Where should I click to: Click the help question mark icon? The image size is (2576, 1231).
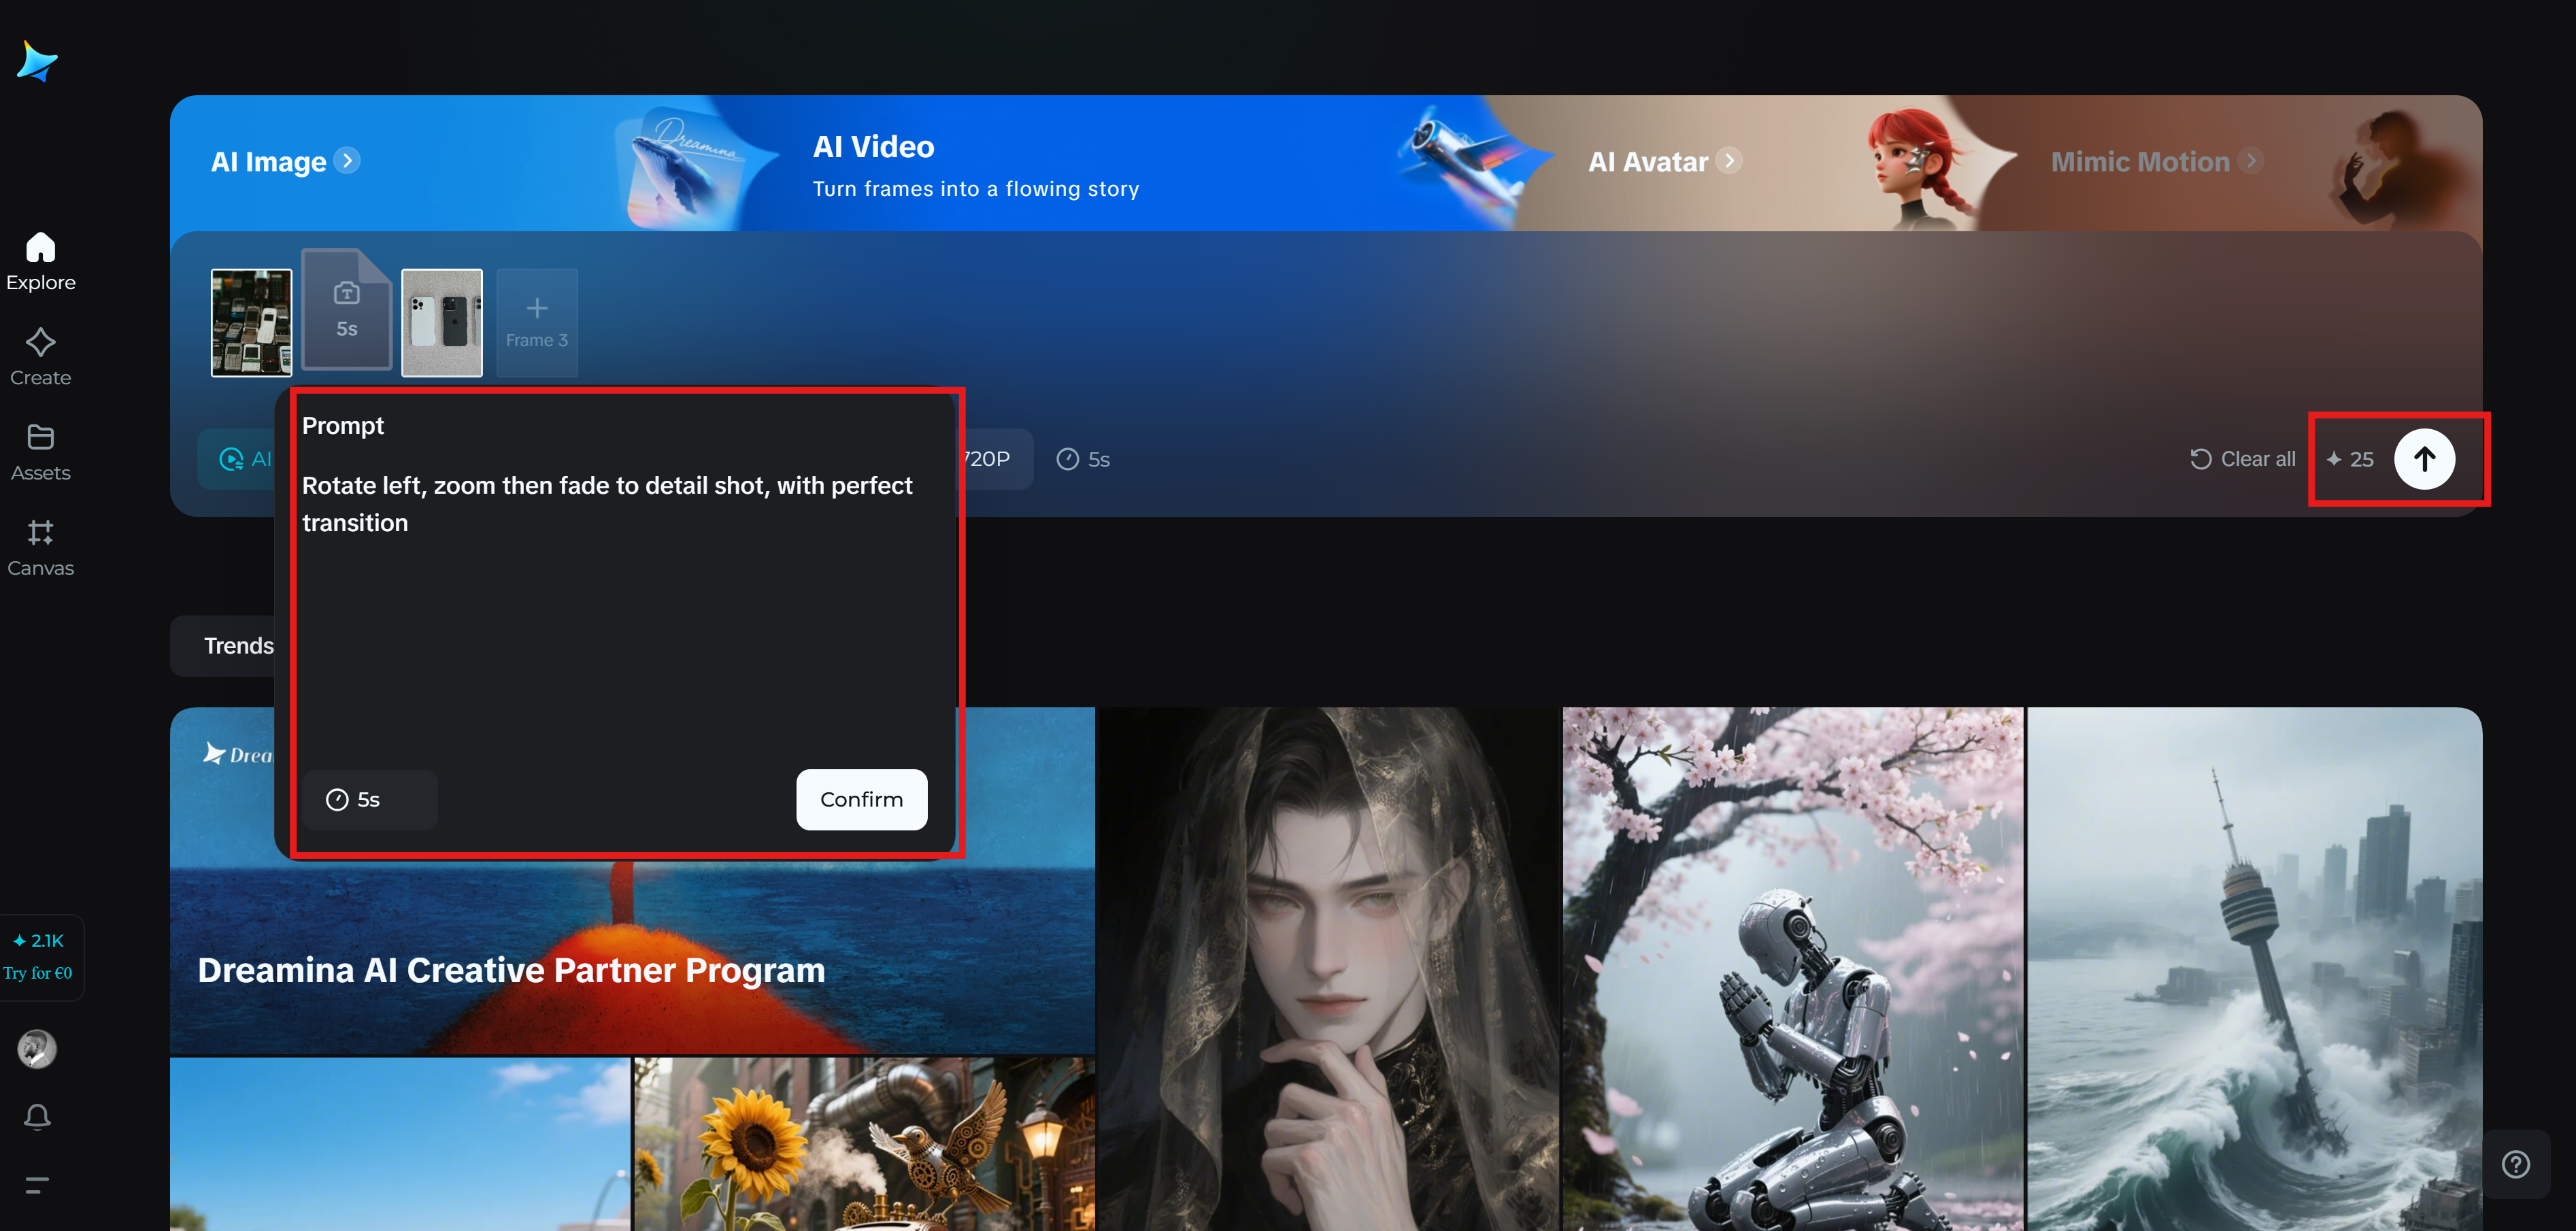[x=2515, y=1164]
